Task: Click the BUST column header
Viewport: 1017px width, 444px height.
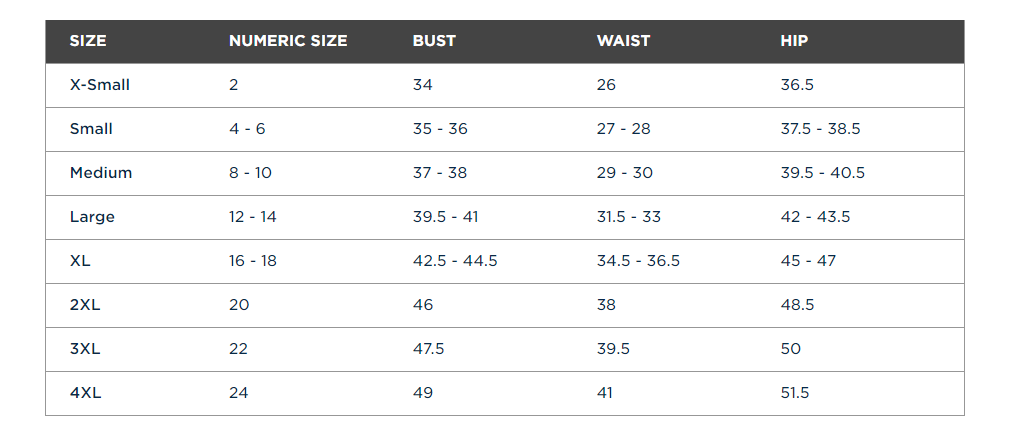Action: tap(434, 41)
